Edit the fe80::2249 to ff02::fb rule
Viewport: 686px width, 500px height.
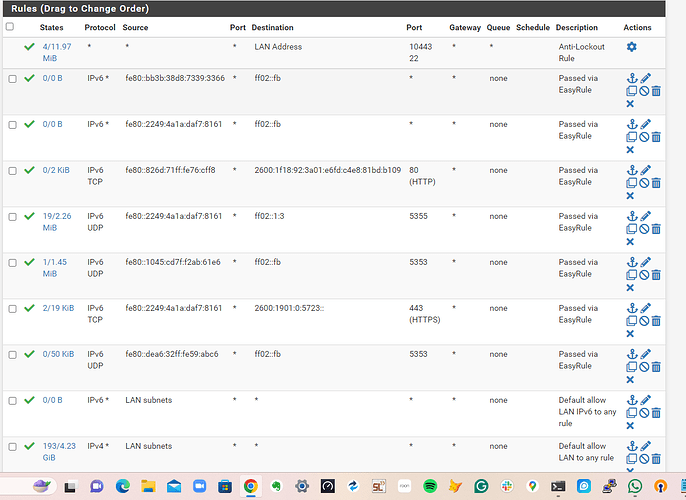point(645,124)
